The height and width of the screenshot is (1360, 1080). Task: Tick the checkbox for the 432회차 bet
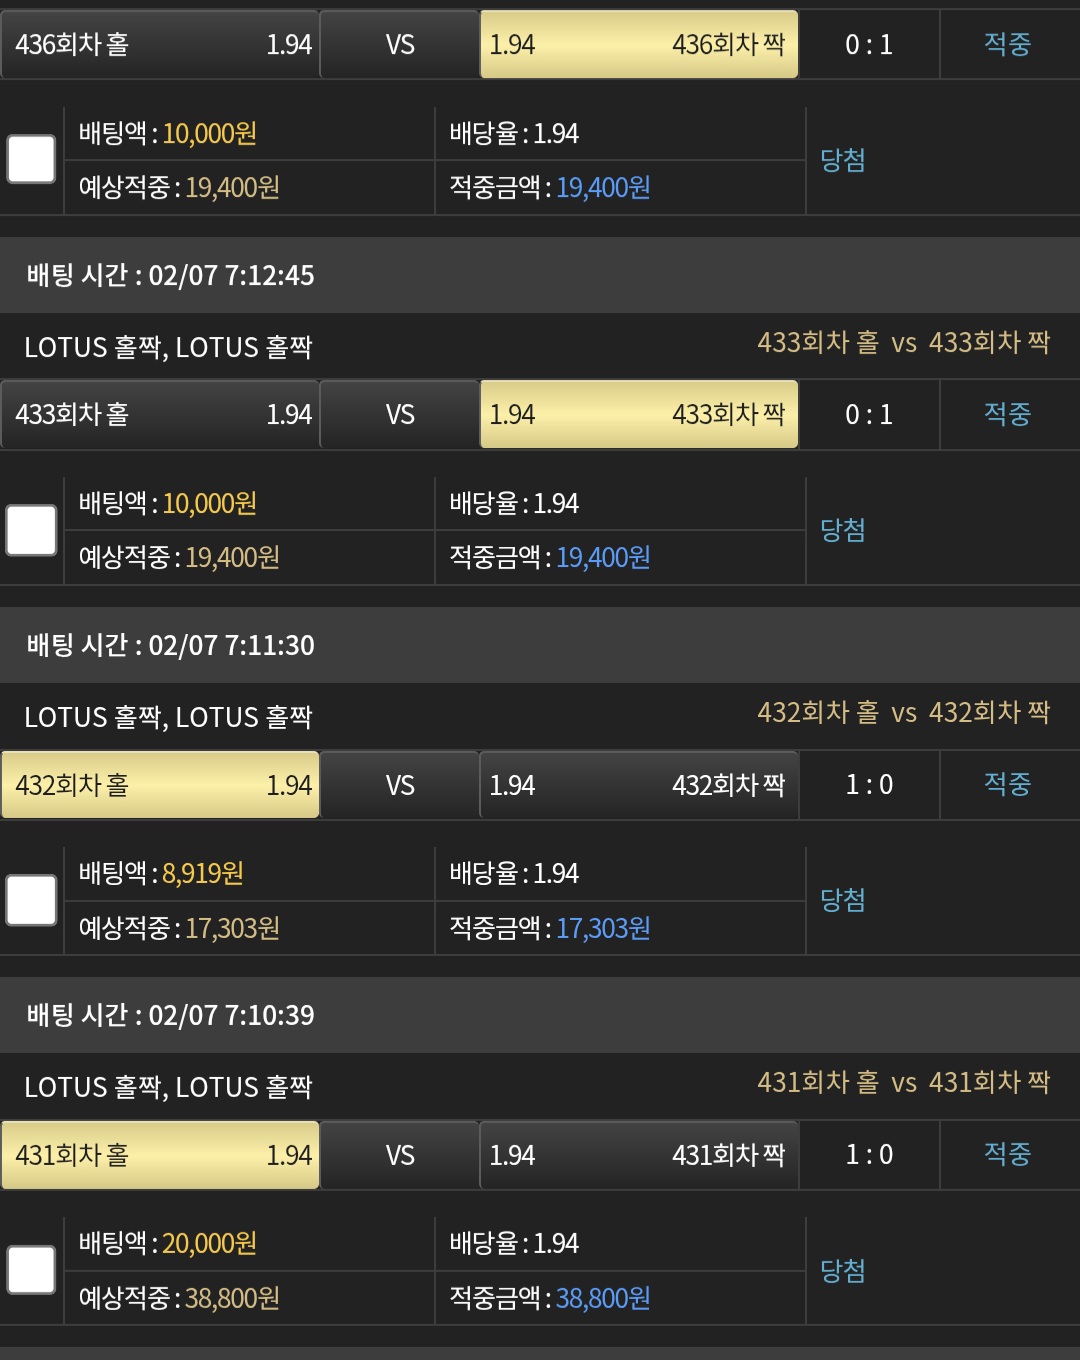pos(31,900)
